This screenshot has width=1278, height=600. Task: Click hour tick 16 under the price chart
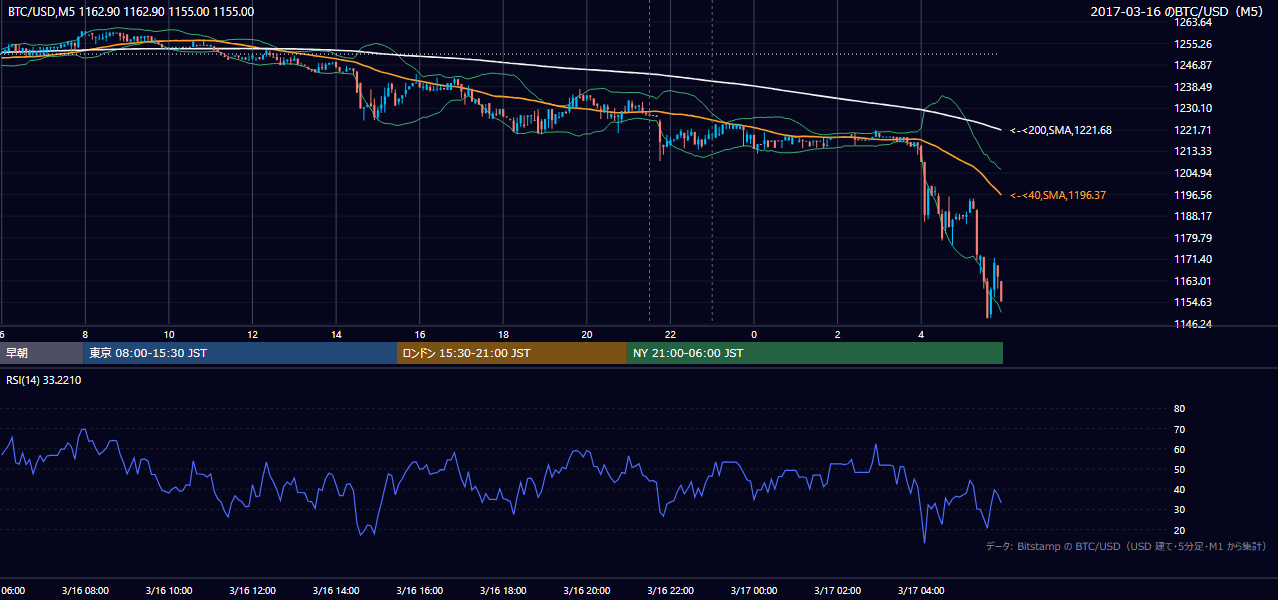(420, 334)
